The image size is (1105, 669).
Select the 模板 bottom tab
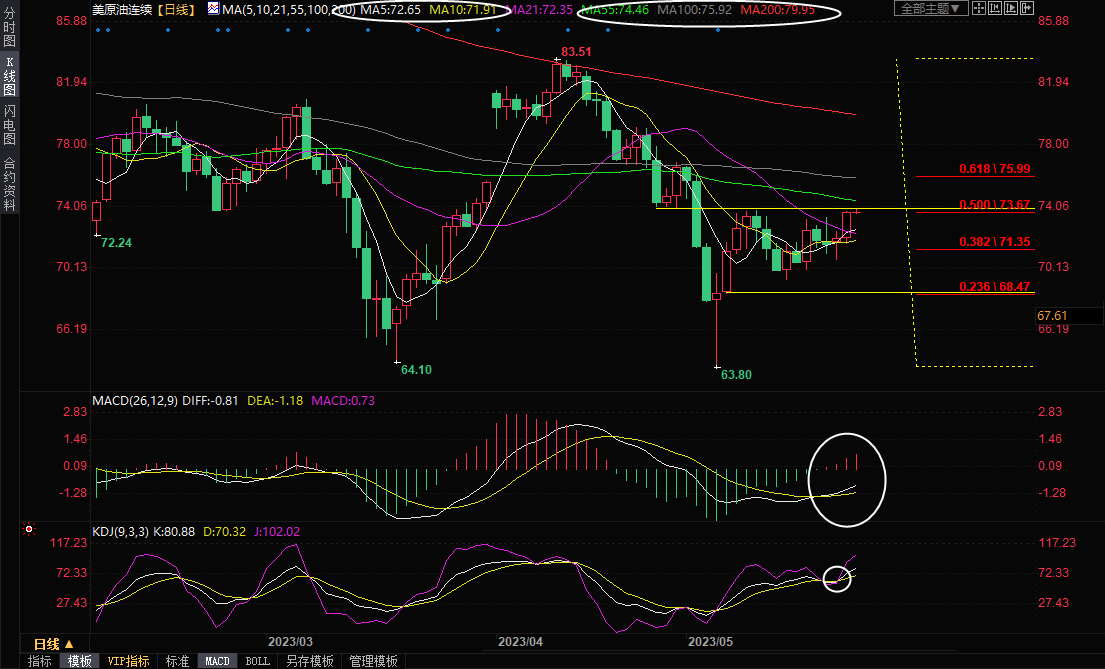tap(80, 661)
